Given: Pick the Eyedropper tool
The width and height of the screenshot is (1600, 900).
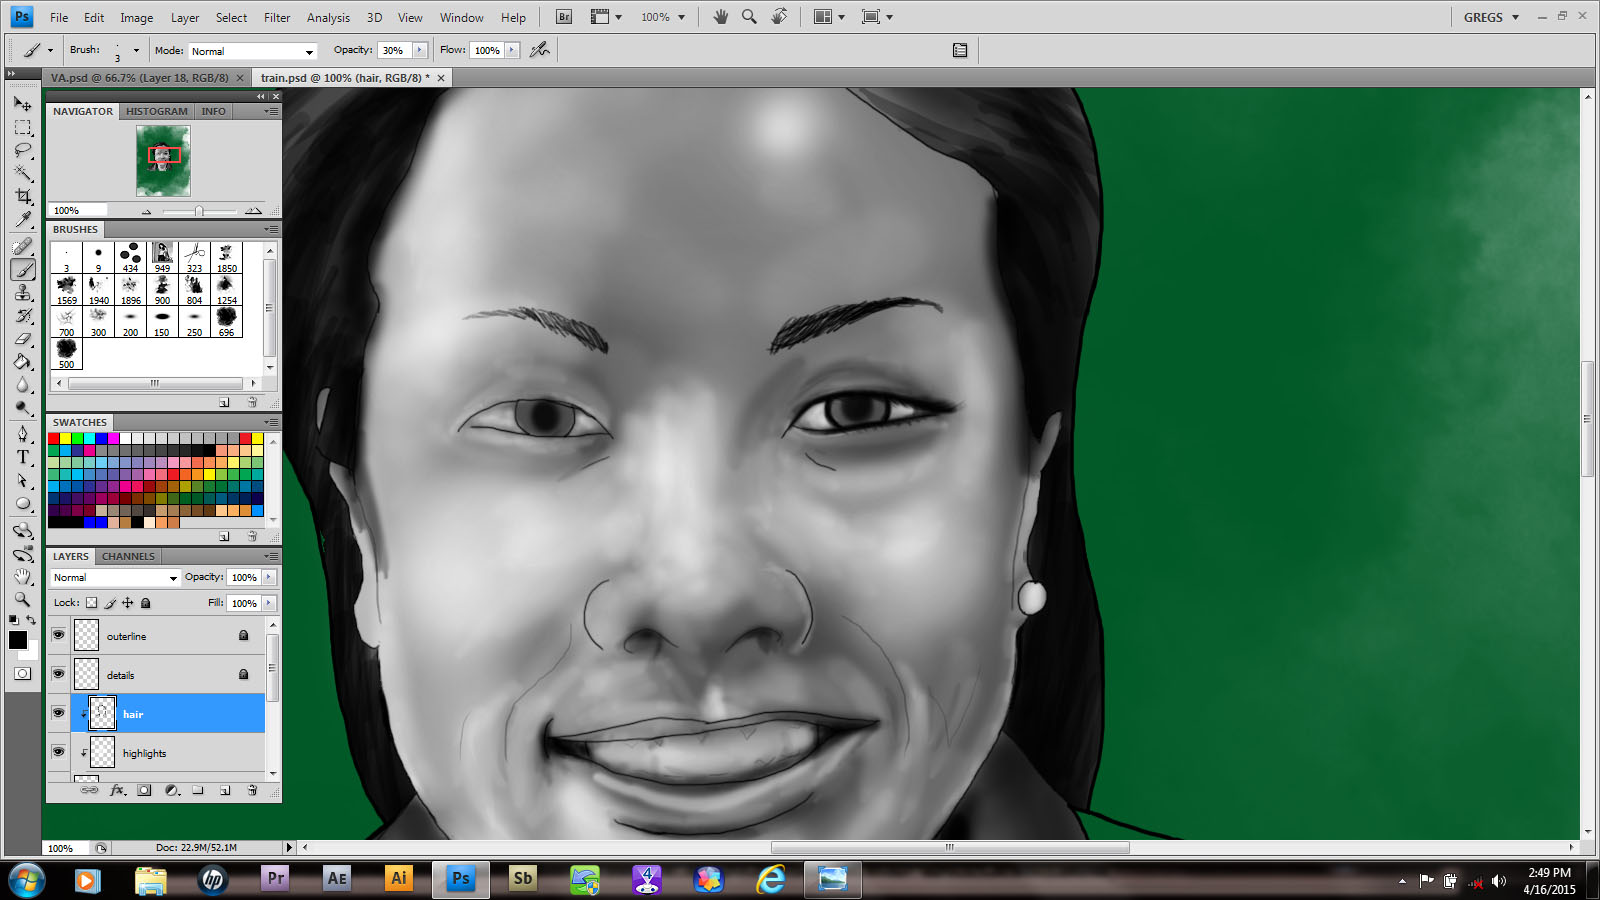Looking at the screenshot, I should (23, 219).
